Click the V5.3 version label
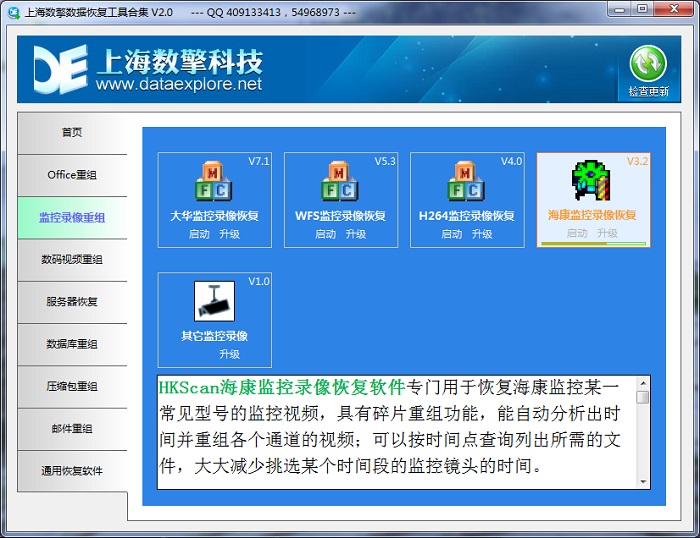Viewport: 700px width, 538px height. point(385,161)
